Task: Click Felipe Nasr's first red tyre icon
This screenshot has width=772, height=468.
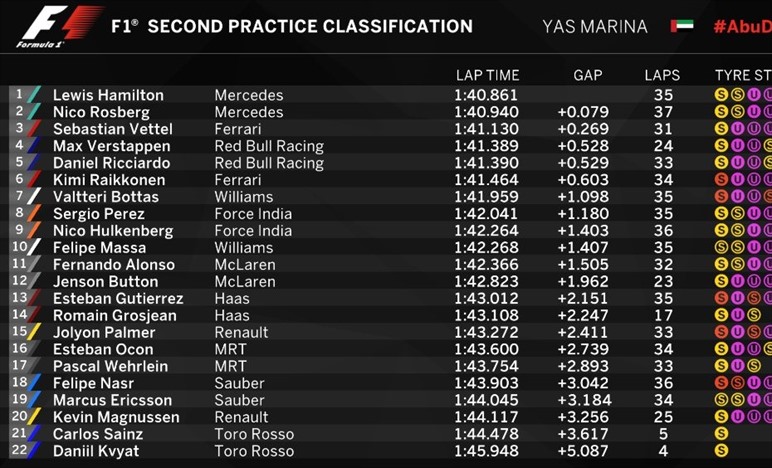Action: (721, 383)
